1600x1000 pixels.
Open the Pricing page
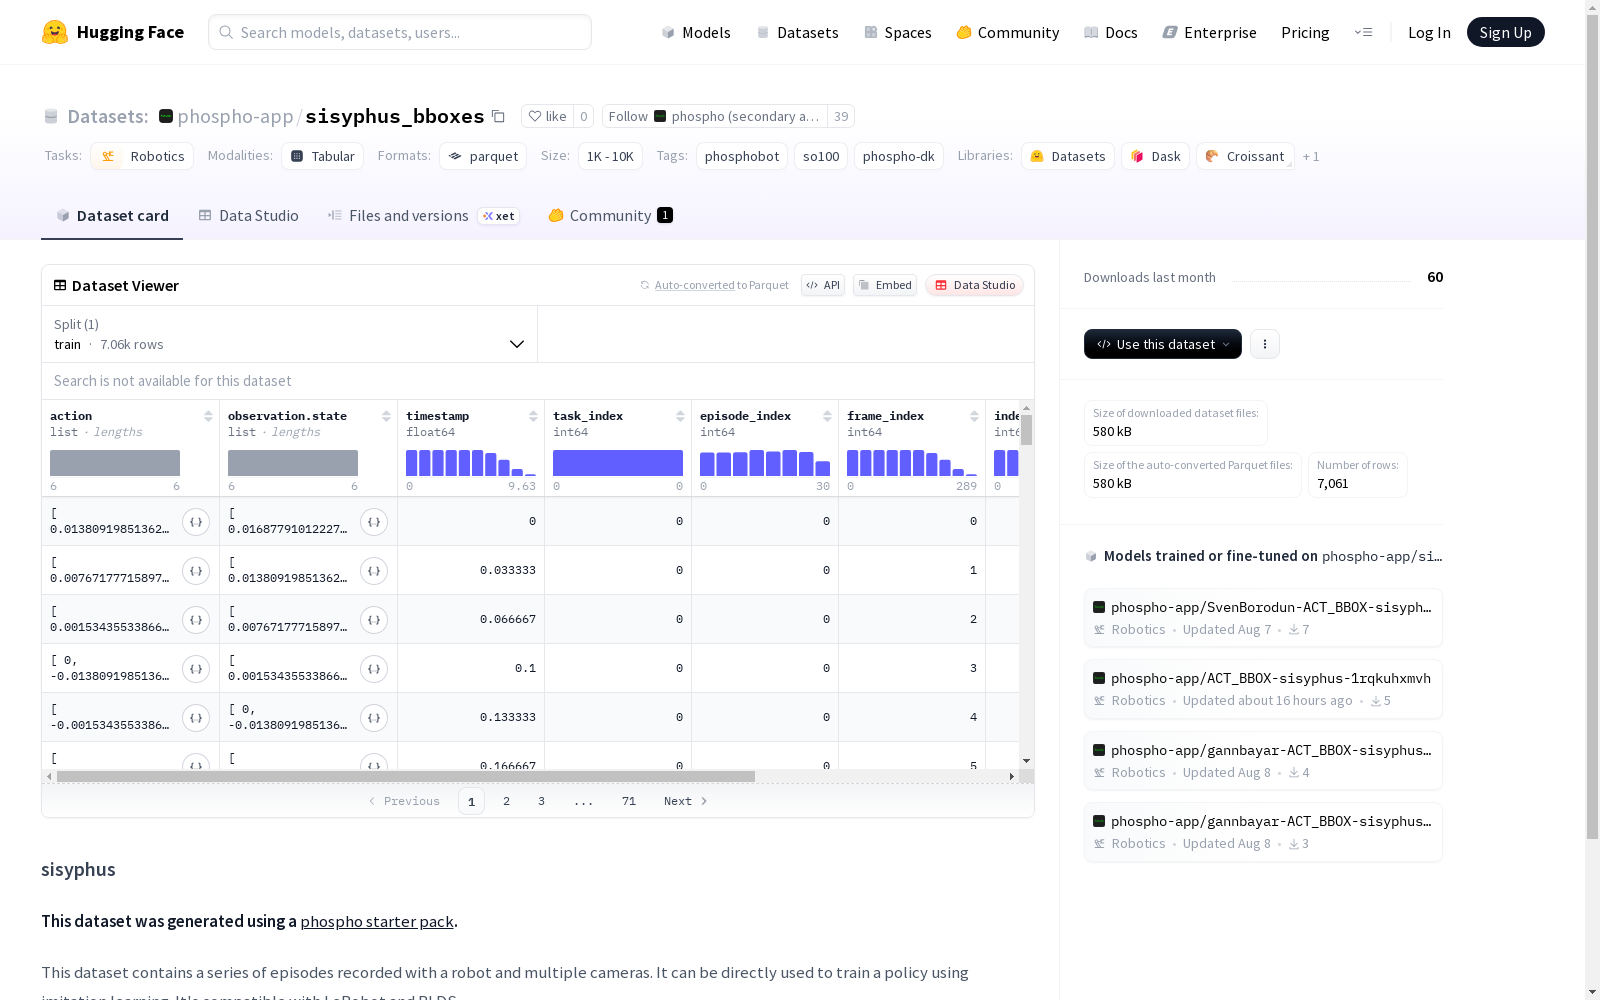(x=1305, y=32)
